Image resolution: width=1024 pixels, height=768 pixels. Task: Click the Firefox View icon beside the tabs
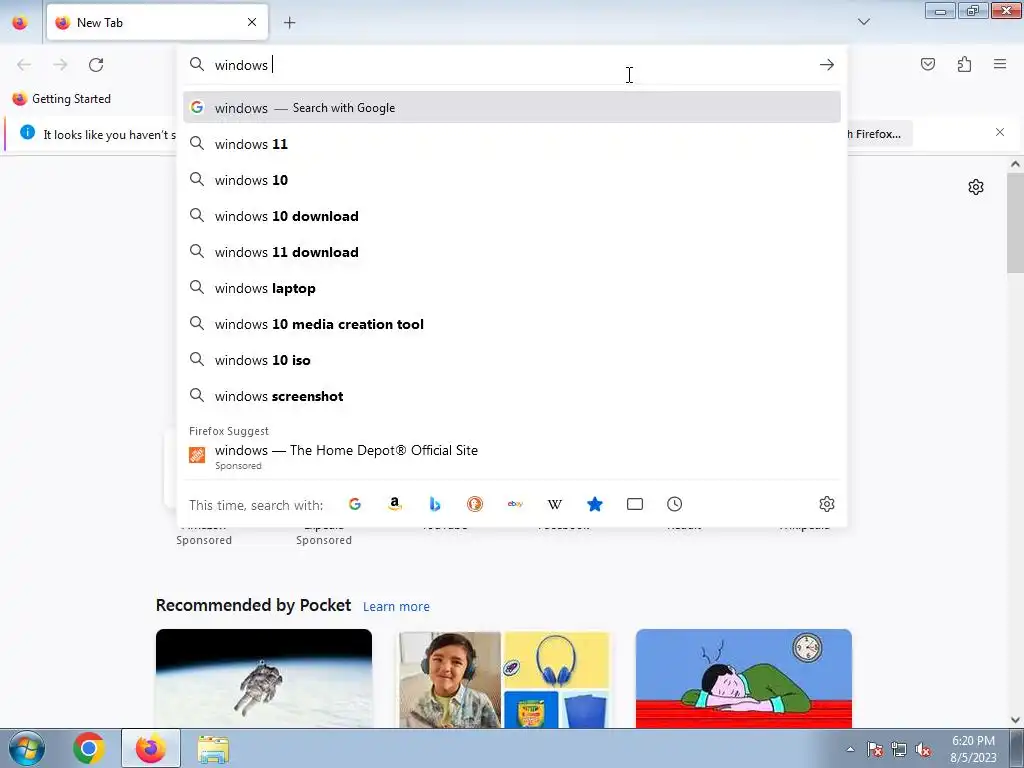pyautogui.click(x=20, y=22)
